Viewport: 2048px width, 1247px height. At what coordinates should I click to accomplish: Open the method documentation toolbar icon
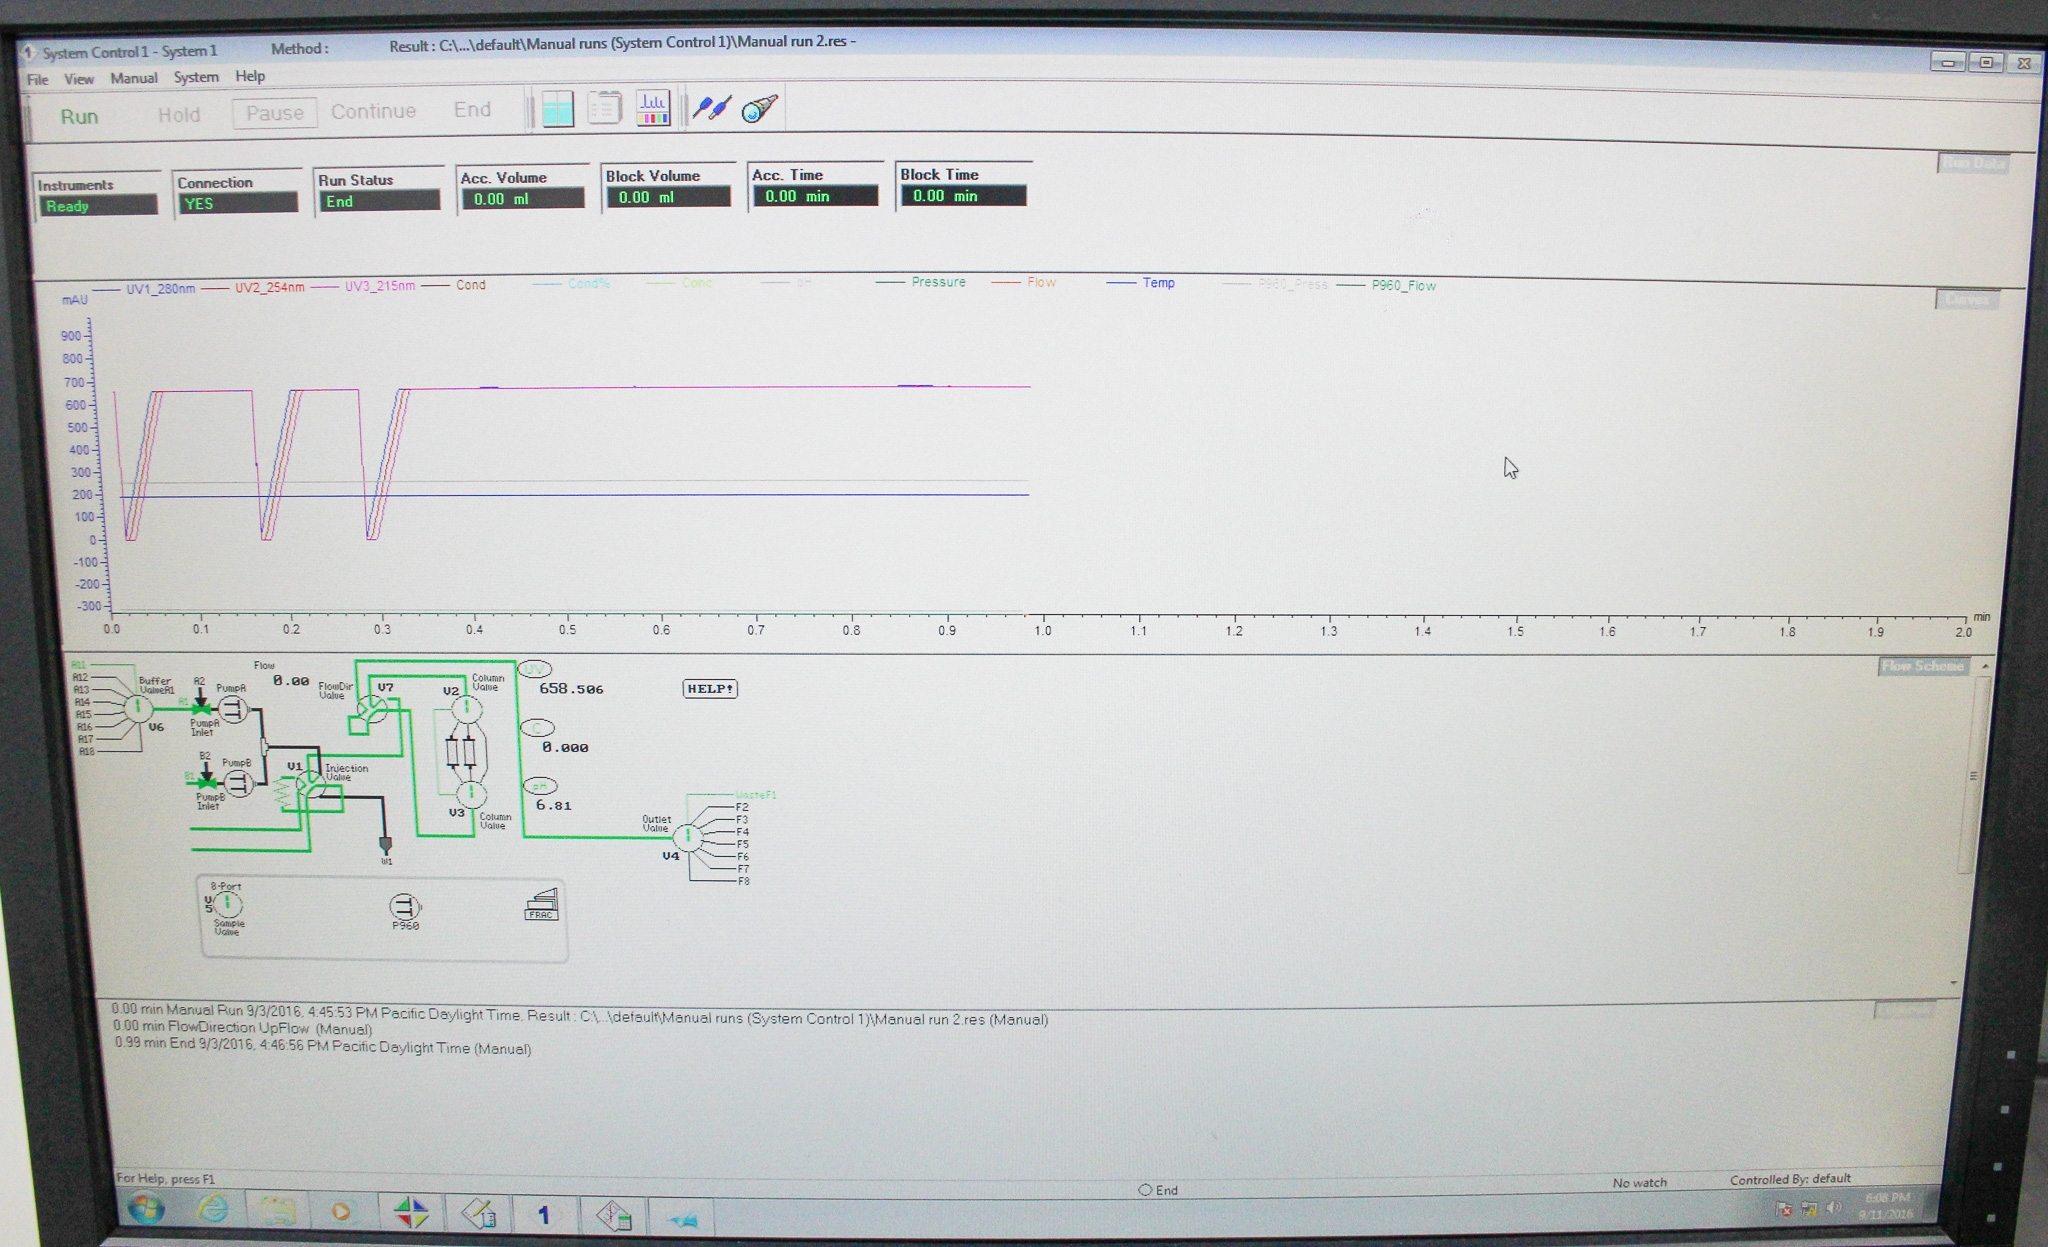(605, 110)
